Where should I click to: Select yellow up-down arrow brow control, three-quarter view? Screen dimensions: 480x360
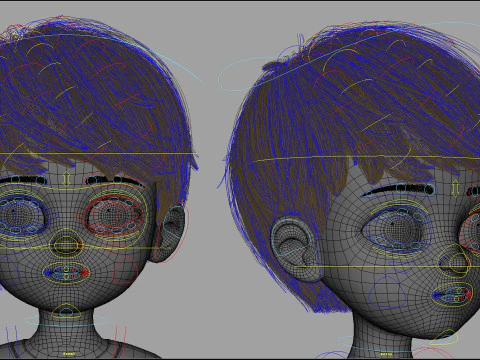tap(455, 189)
